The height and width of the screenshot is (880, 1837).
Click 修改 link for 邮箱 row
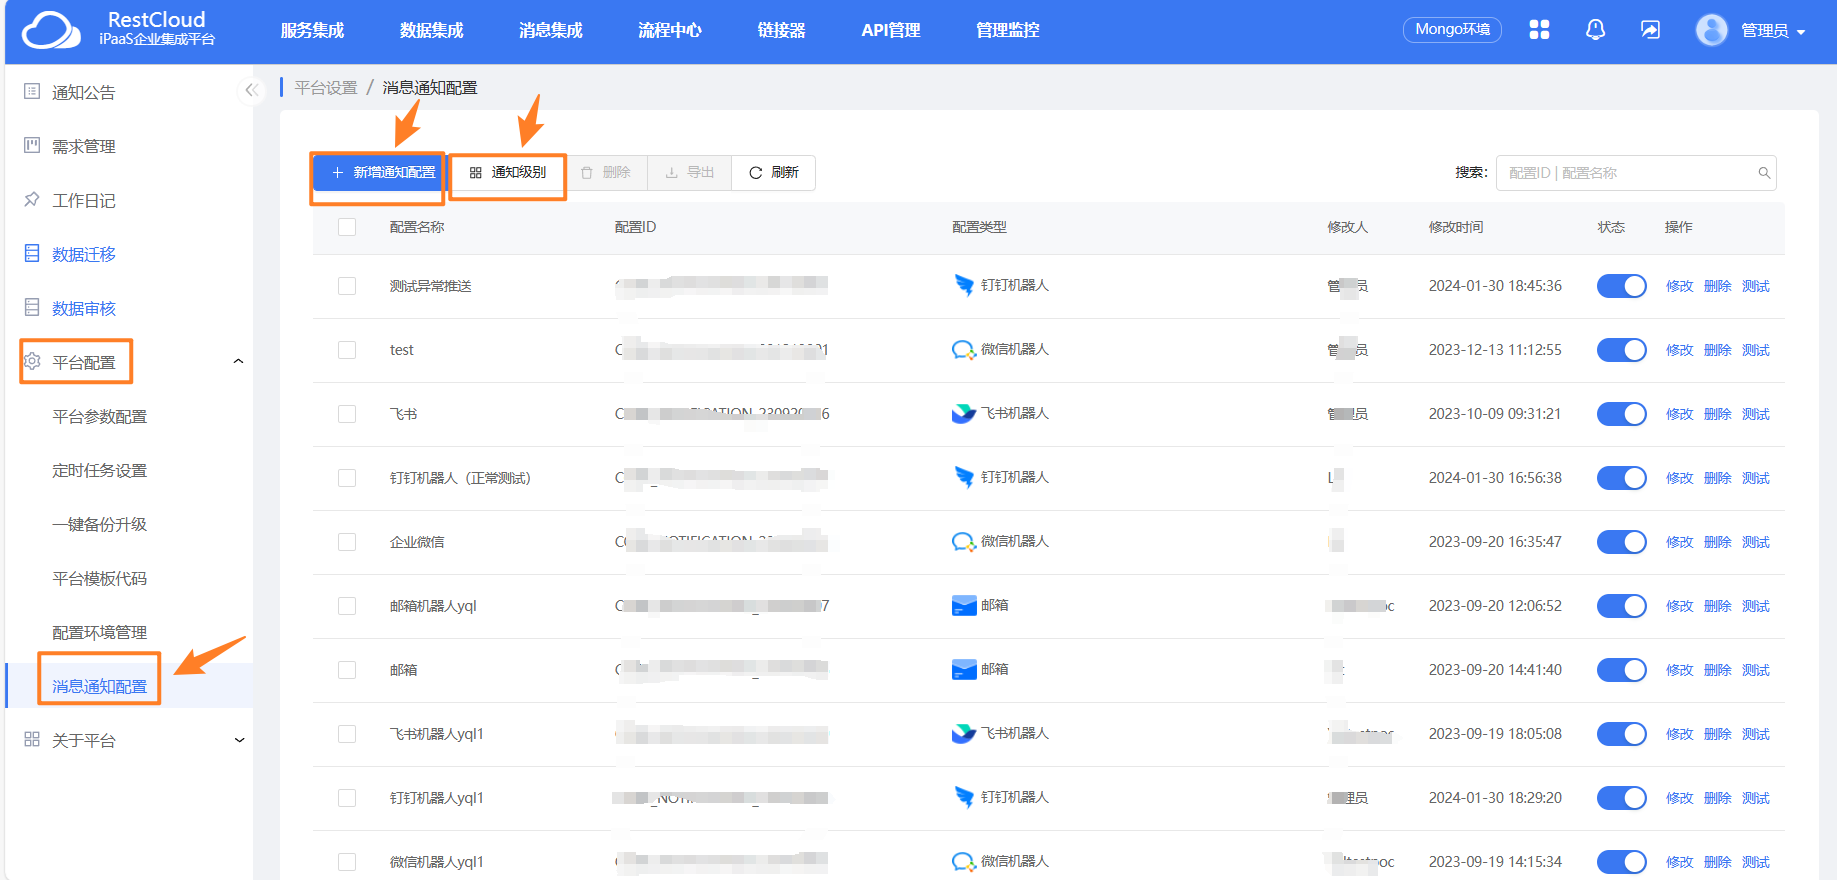(x=1679, y=670)
